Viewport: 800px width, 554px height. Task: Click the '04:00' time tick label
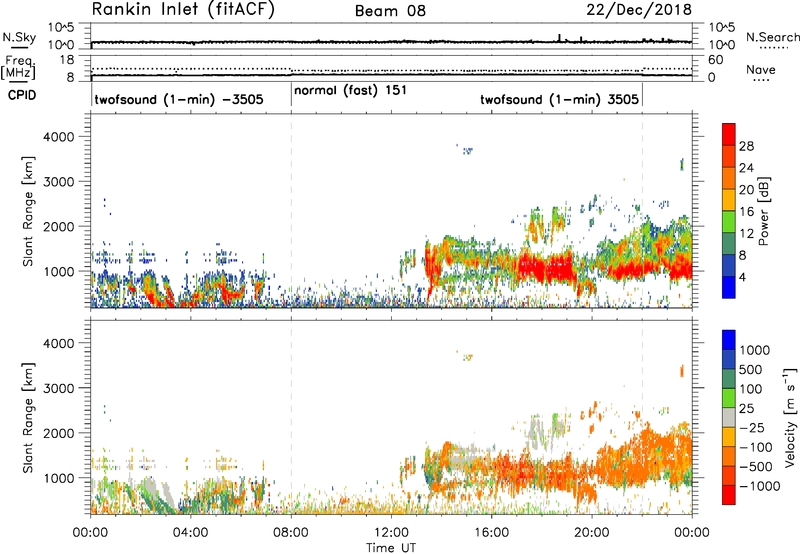(190, 533)
